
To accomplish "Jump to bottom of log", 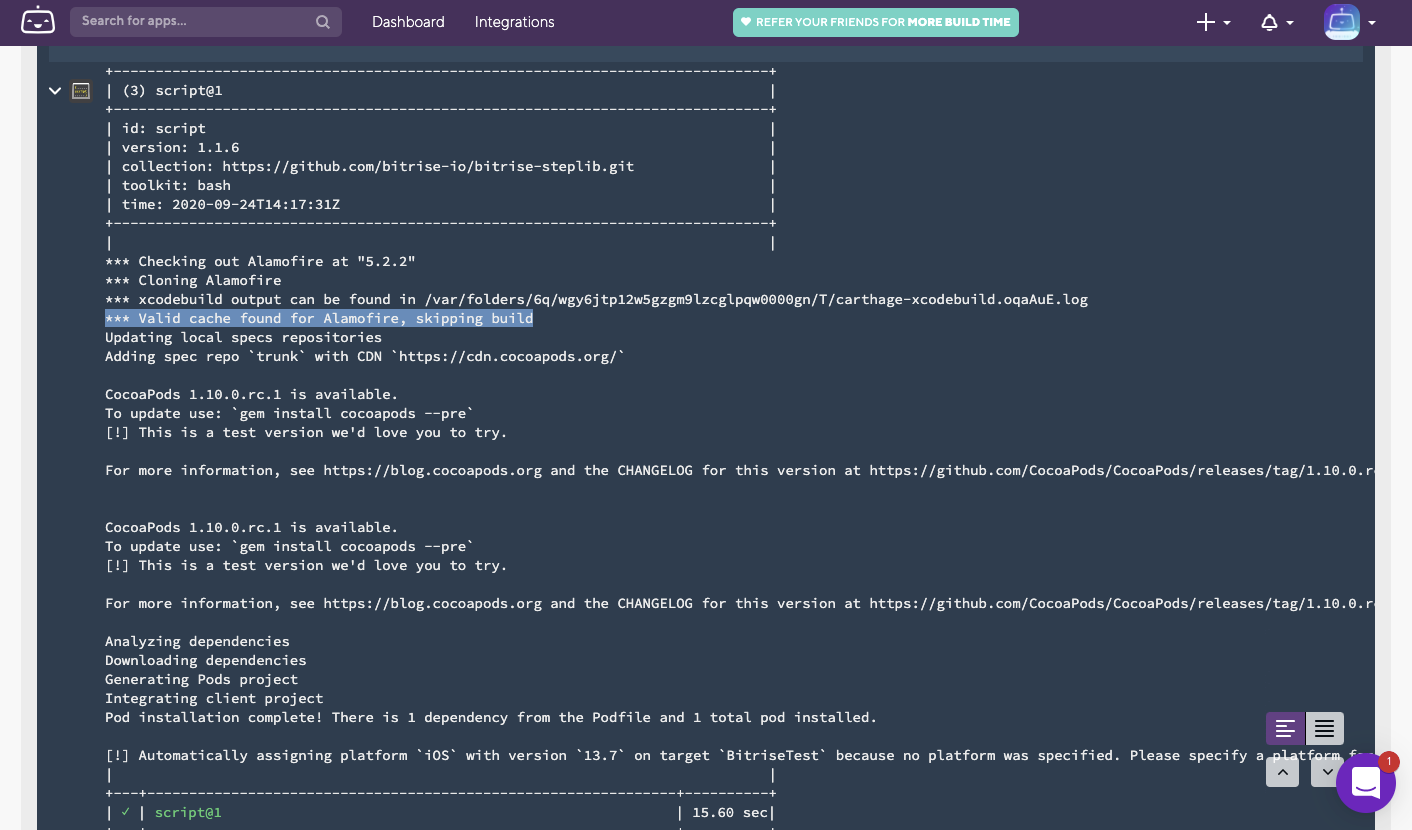I will click(x=1326, y=771).
